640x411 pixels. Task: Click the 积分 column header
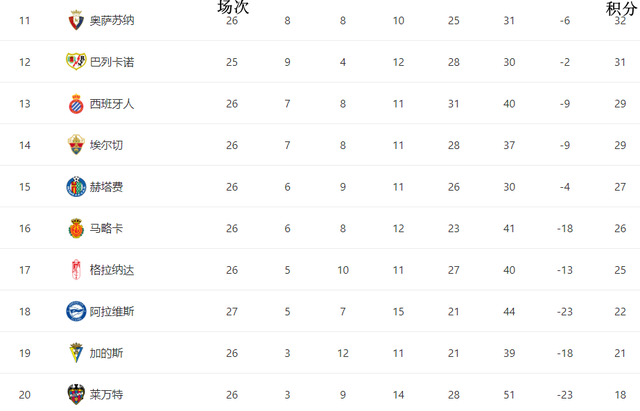pyautogui.click(x=622, y=9)
